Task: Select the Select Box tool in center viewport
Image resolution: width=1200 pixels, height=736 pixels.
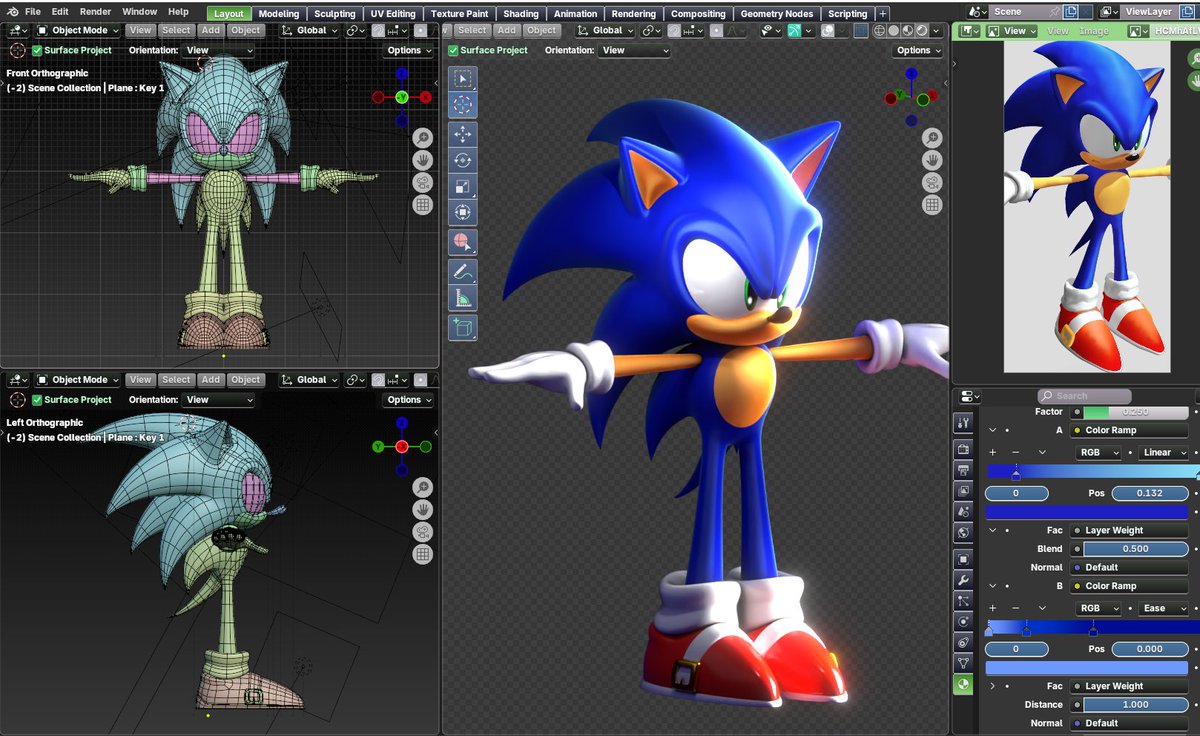Action: [x=462, y=79]
